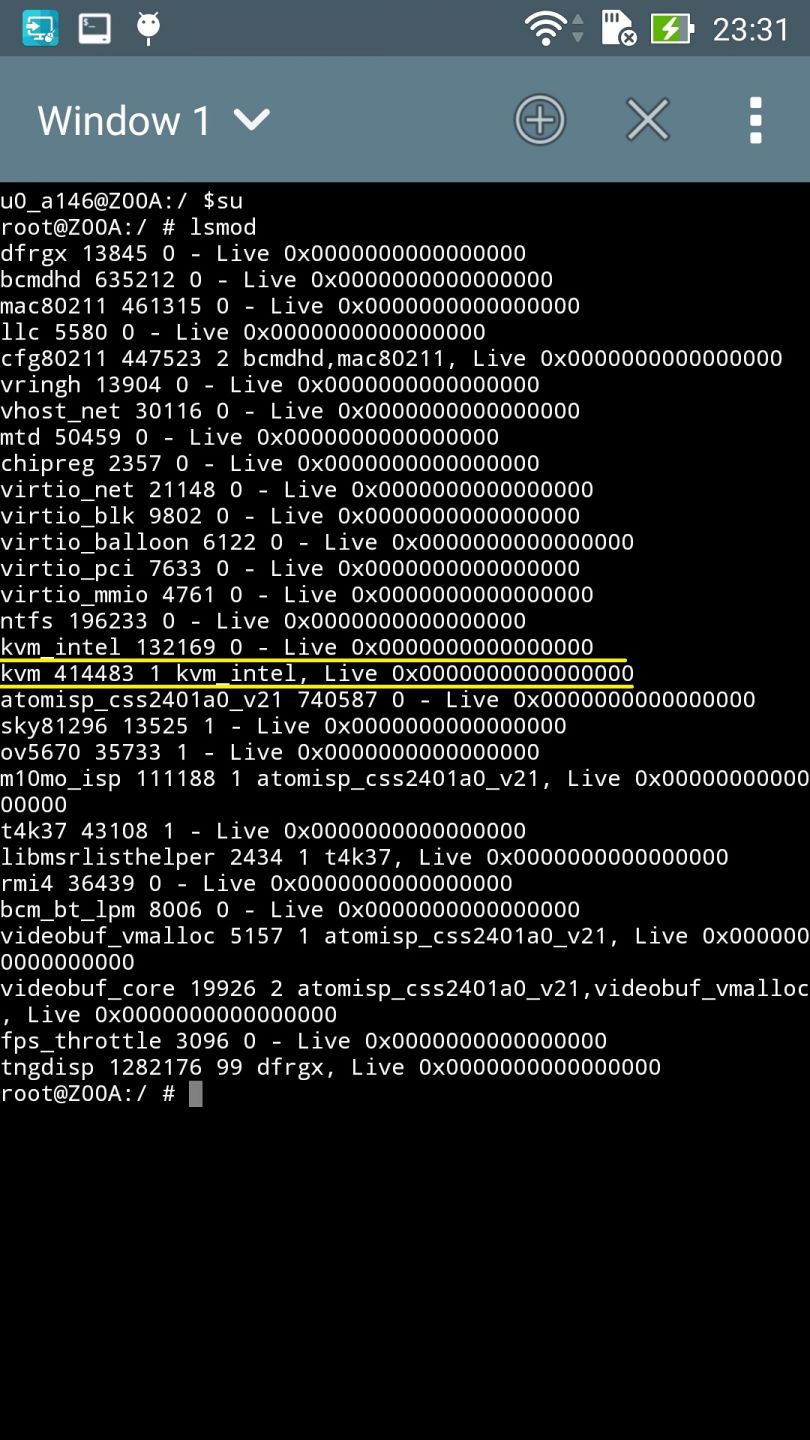The height and width of the screenshot is (1440, 810).
Task: Tap the fps_throttle 3096 module line
Action: pyautogui.click(x=303, y=1041)
